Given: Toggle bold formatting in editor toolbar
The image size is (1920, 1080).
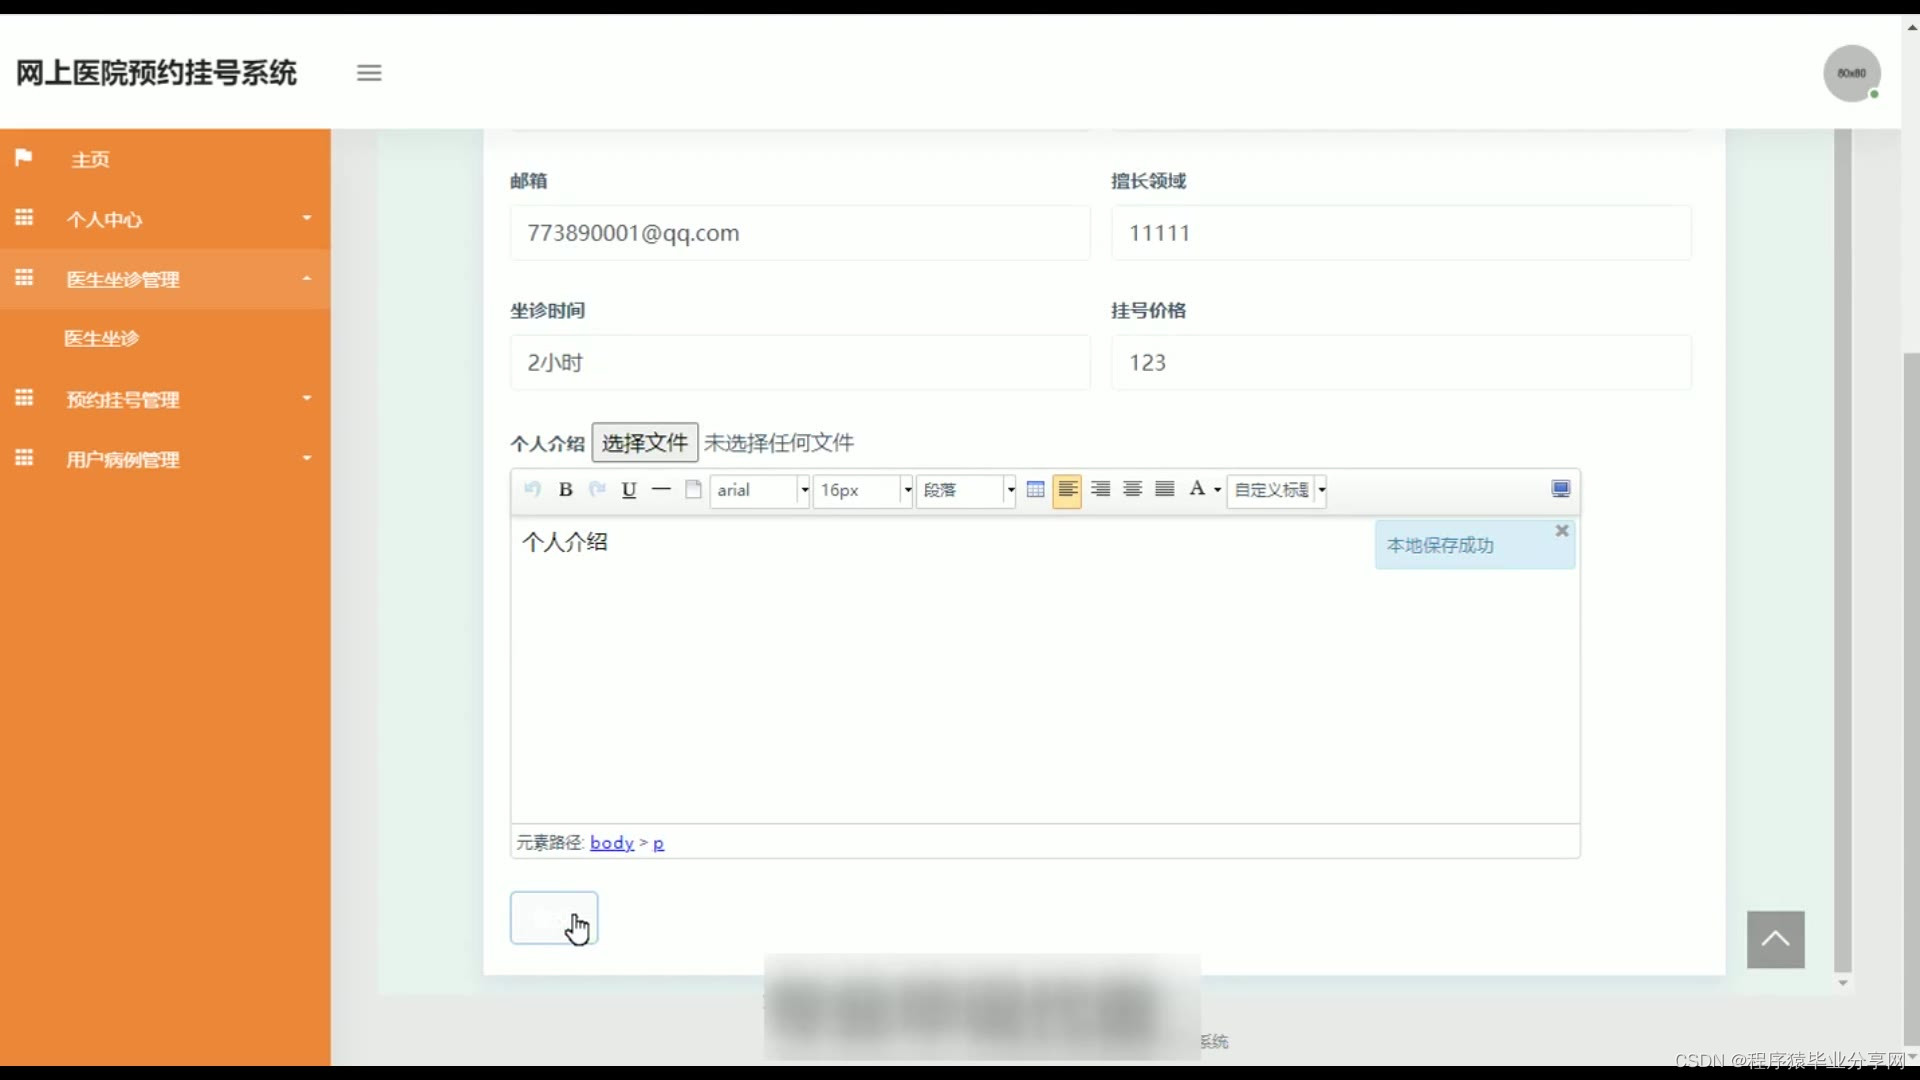Looking at the screenshot, I should coord(565,490).
